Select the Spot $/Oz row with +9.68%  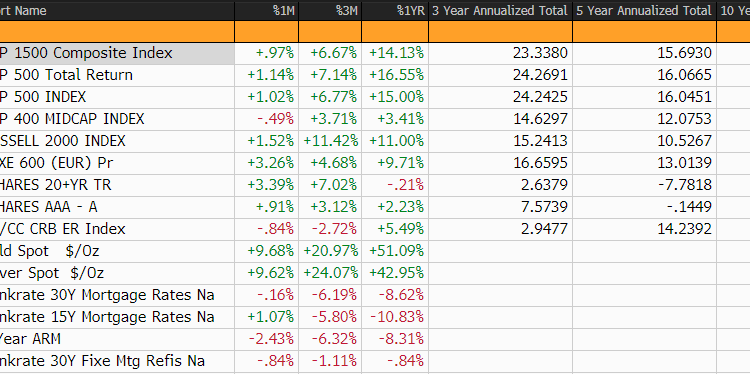point(117,251)
